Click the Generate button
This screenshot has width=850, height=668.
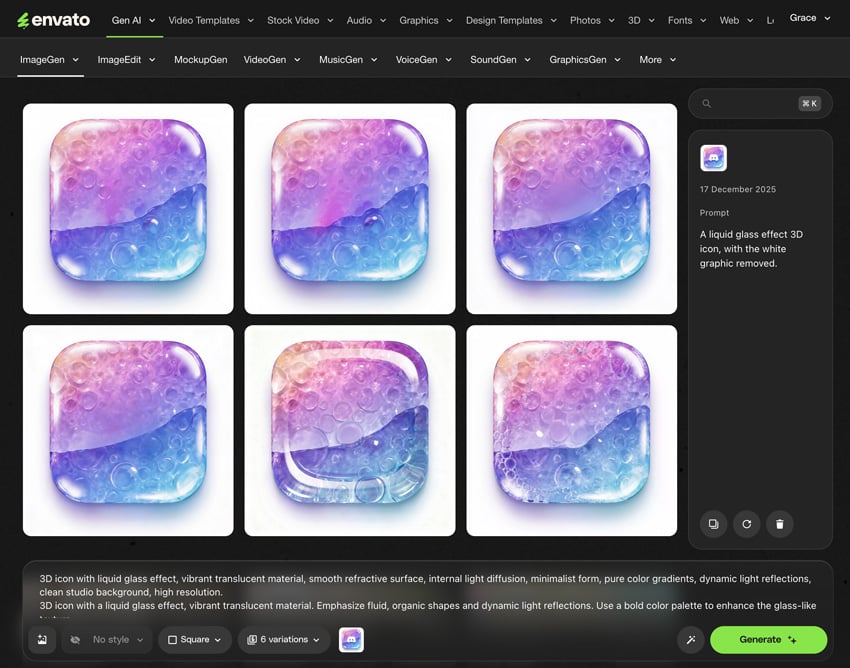[x=768, y=639]
